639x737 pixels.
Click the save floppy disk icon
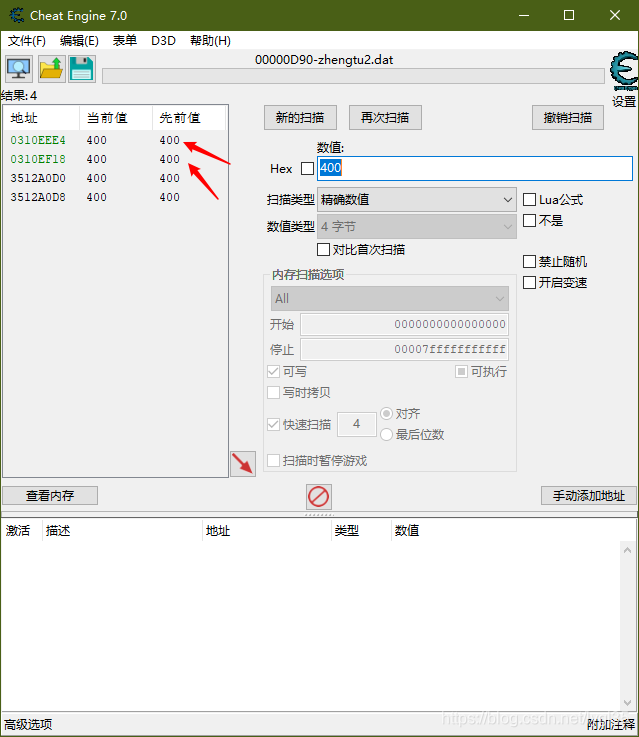point(82,69)
